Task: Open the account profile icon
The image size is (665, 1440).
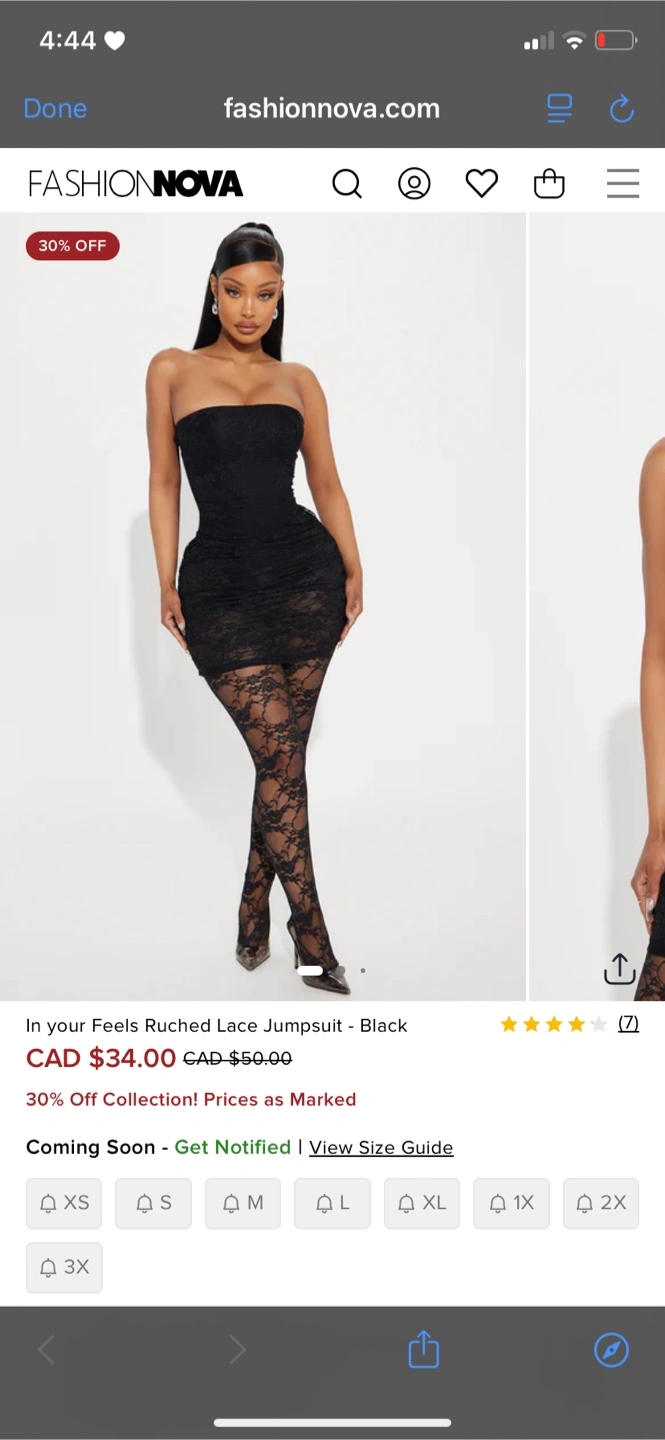Action: (x=414, y=184)
